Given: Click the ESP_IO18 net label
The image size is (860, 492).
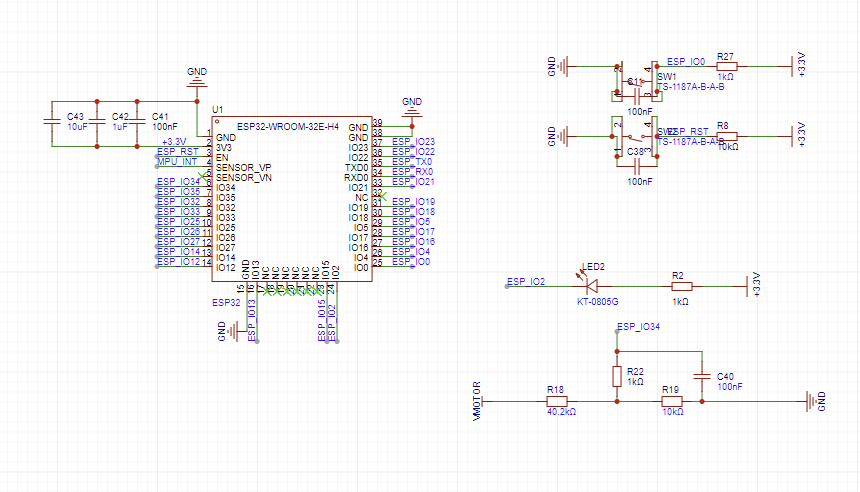Looking at the screenshot, I should [414, 212].
